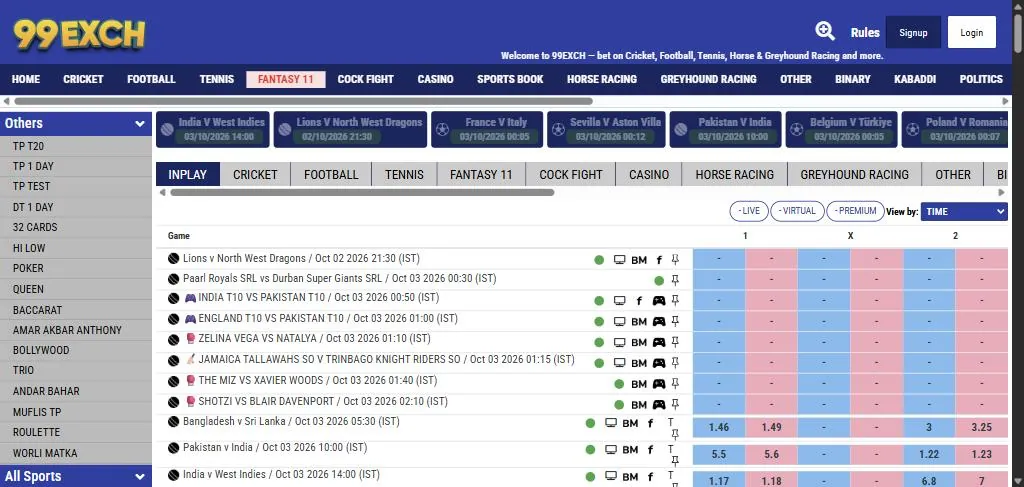Image resolution: width=1024 pixels, height=487 pixels.
Task: Click gamepad icon on England T10 row
Action: point(659,322)
